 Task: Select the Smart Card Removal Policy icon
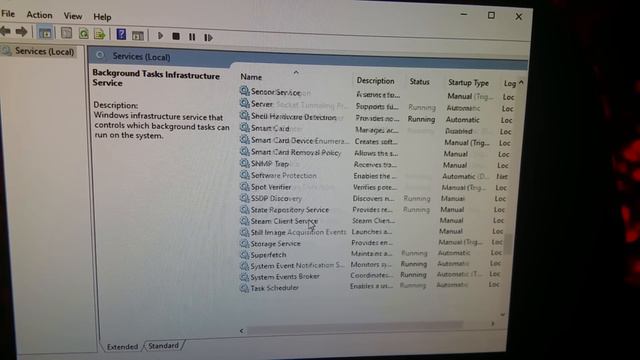[x=244, y=151]
